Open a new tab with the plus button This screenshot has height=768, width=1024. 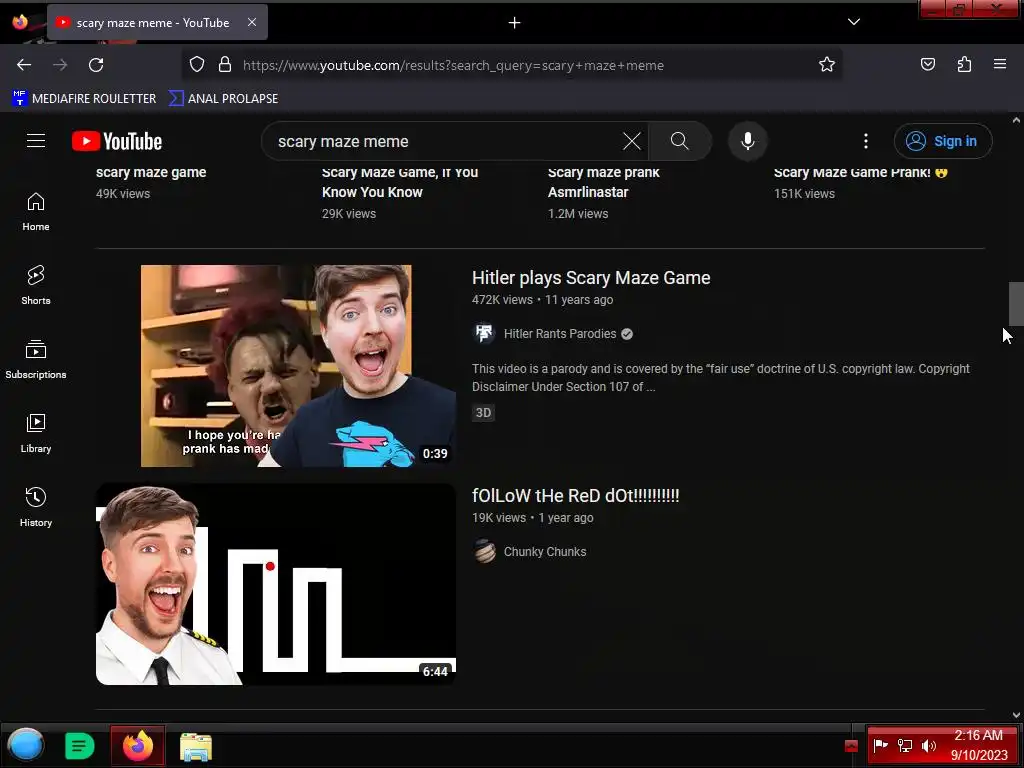tap(515, 23)
